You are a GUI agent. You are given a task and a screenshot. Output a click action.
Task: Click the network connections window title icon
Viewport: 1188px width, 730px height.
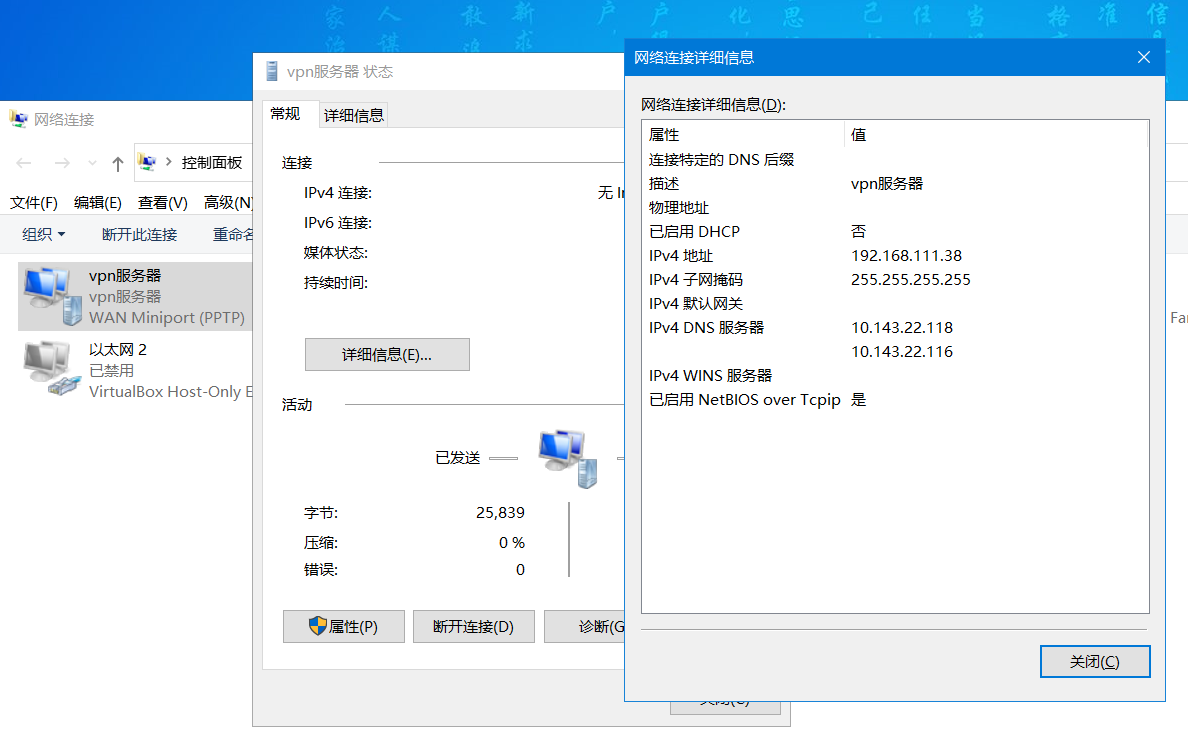coord(19,119)
